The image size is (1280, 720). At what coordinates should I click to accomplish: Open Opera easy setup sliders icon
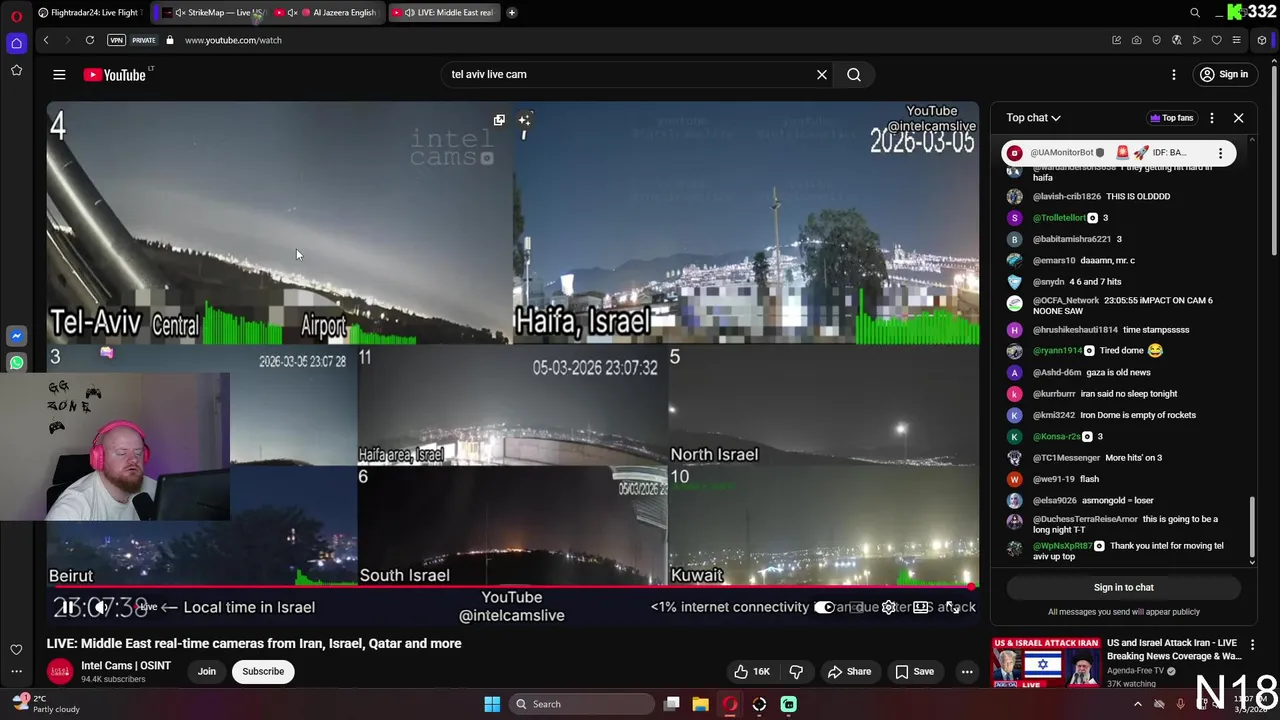point(1236,40)
